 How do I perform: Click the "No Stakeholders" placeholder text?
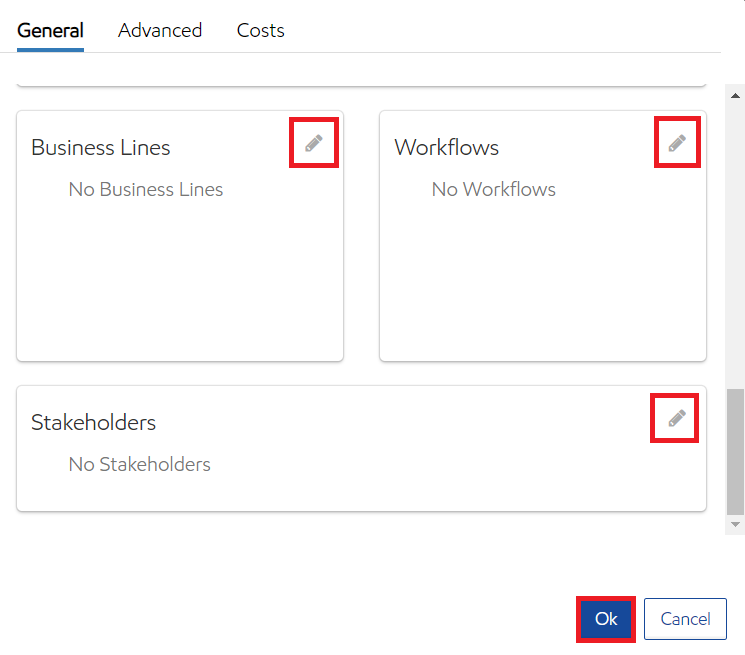click(x=140, y=464)
